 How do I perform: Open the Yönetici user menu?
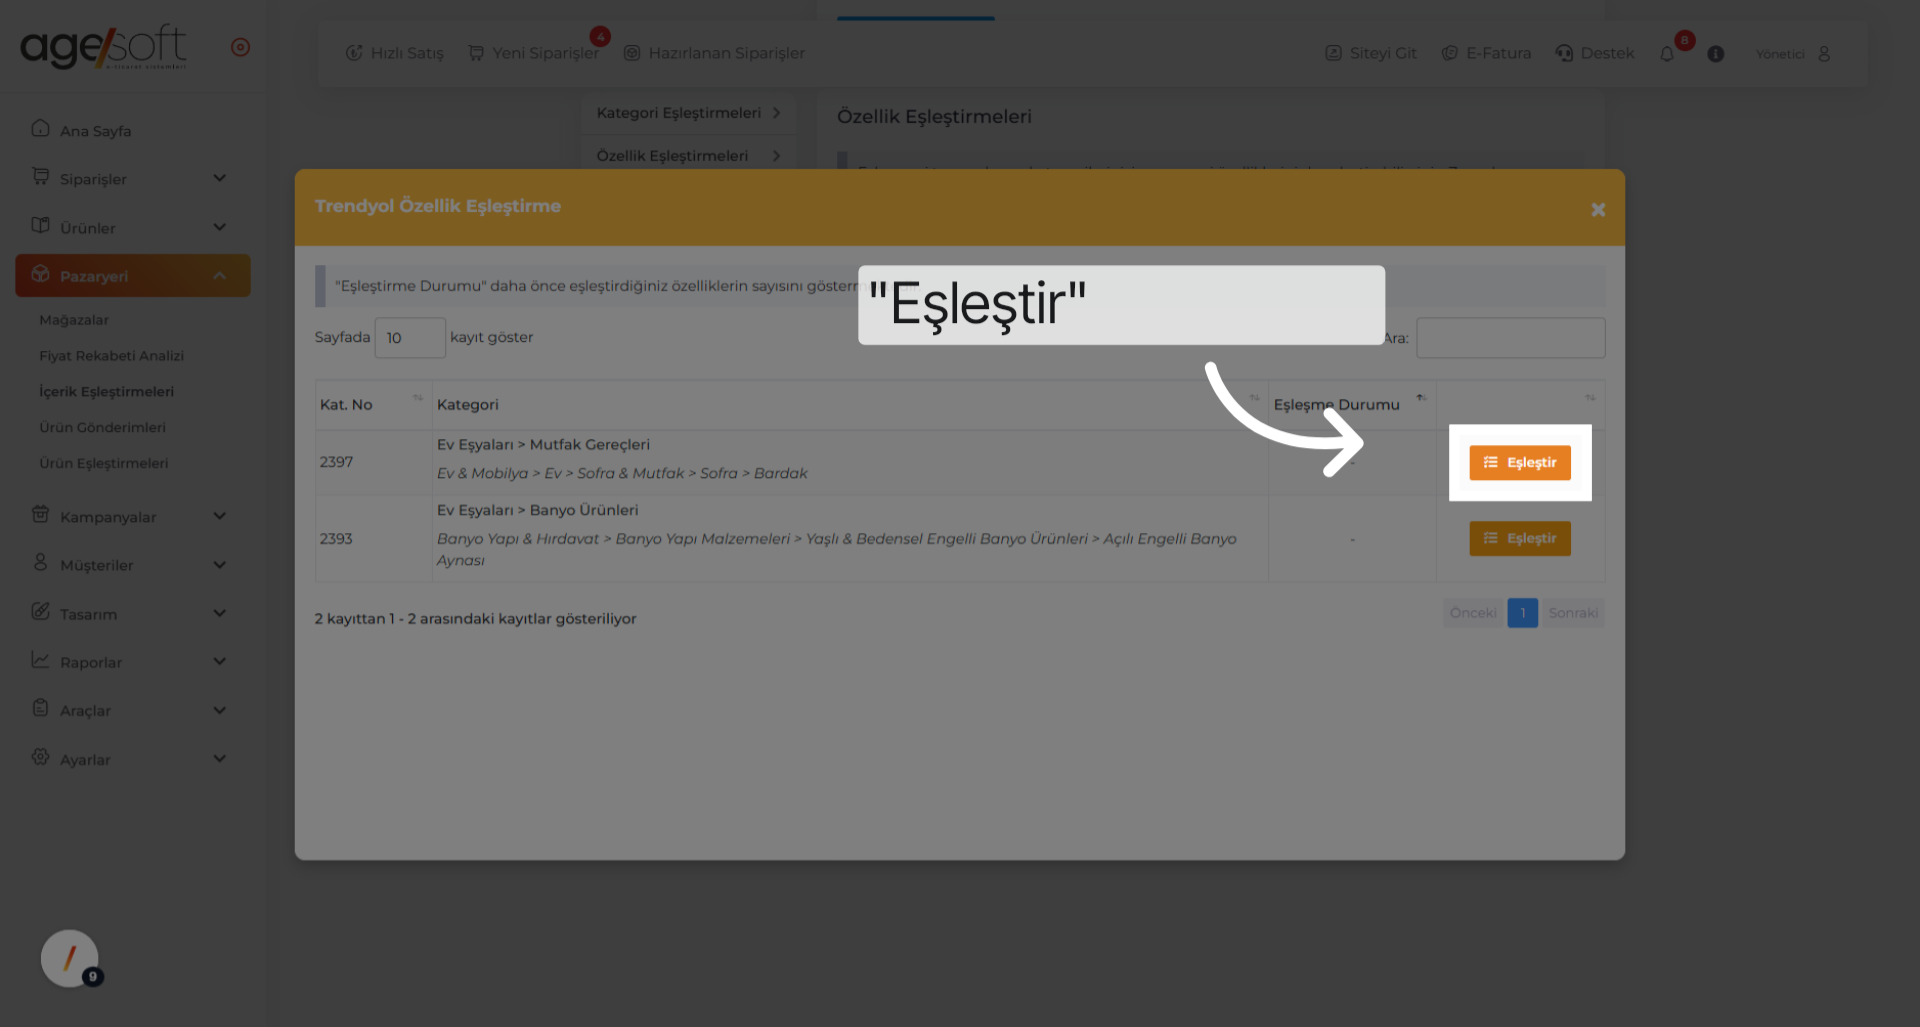1793,54
